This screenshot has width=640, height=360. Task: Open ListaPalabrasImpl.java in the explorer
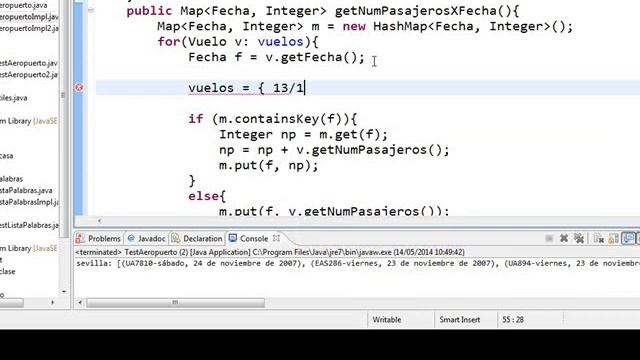(29, 202)
